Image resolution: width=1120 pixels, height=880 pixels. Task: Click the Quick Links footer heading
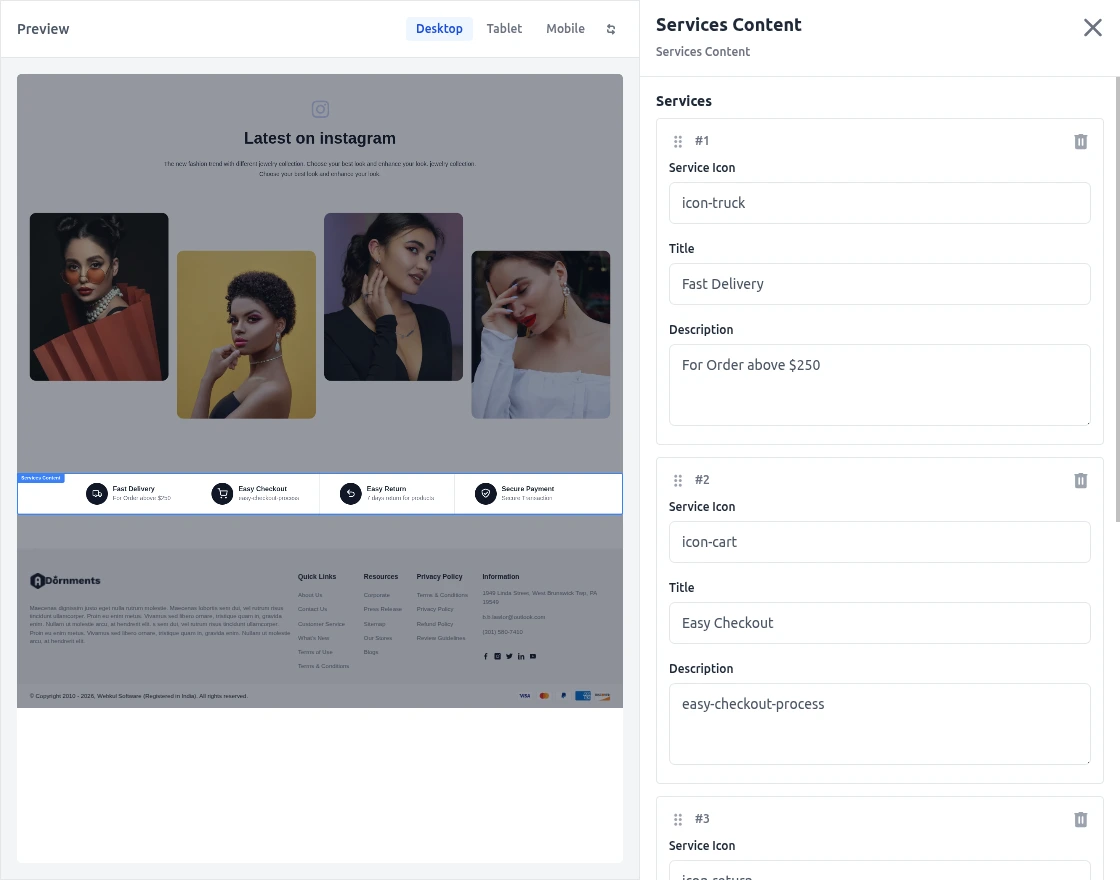[x=317, y=576]
